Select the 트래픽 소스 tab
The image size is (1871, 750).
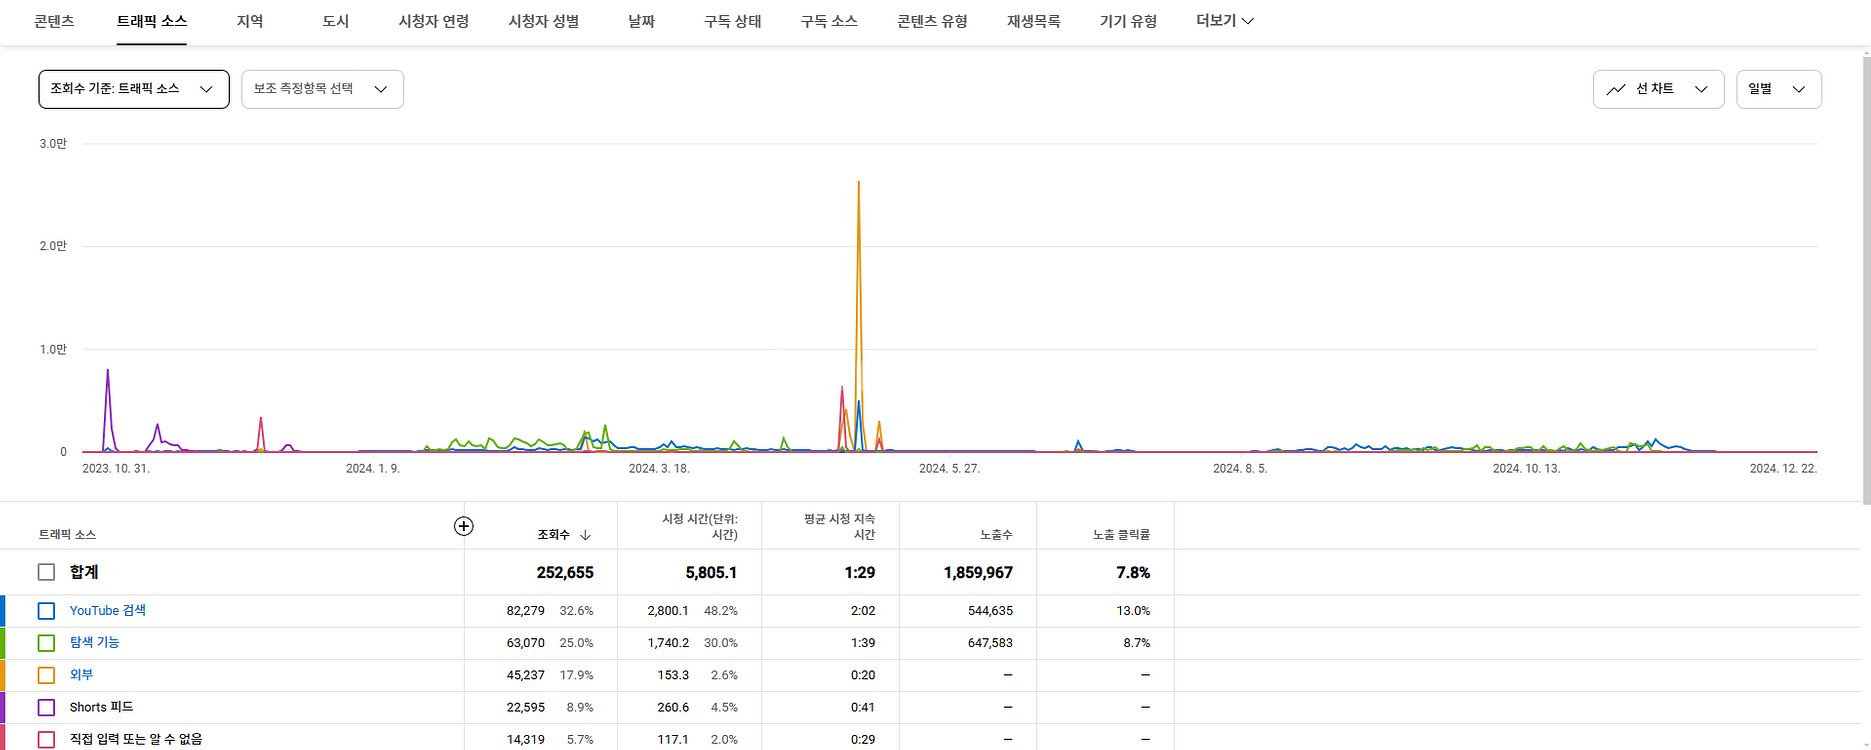(152, 21)
